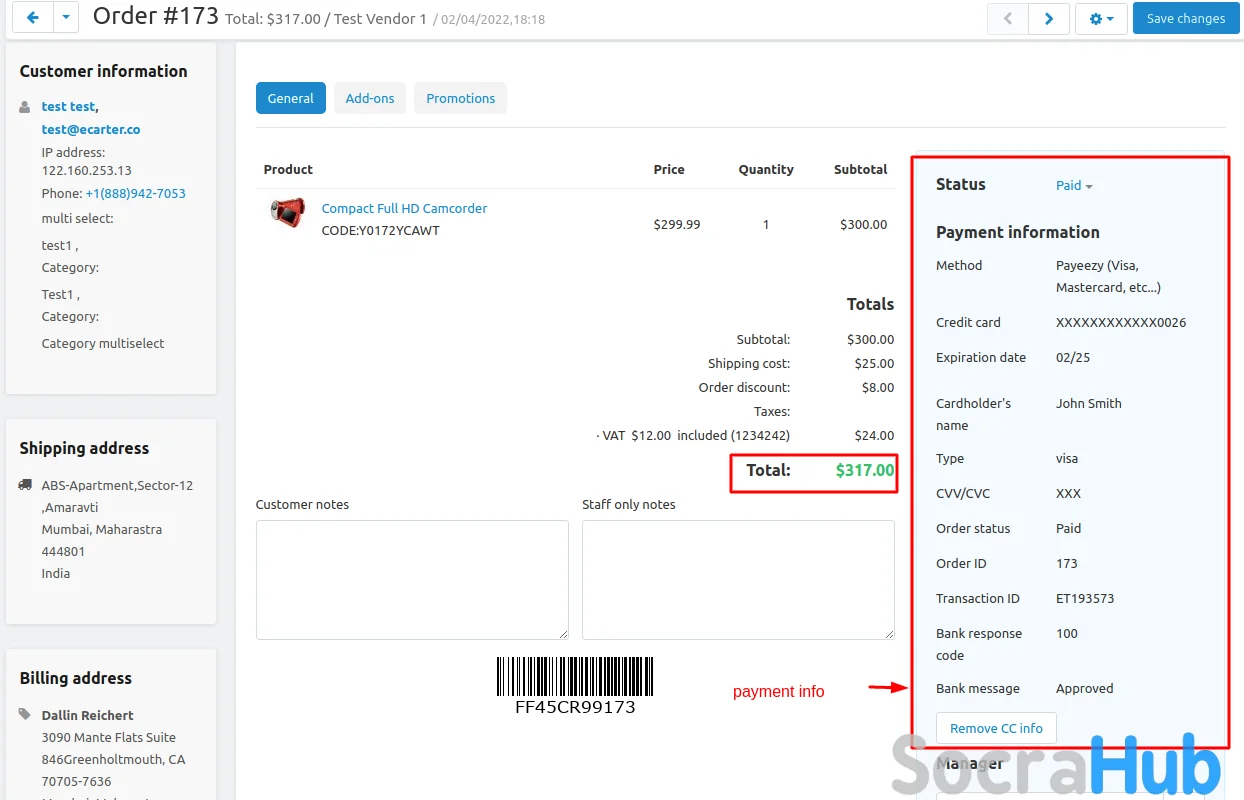The height and width of the screenshot is (800, 1244).
Task: Click Save changes button
Action: (1185, 18)
